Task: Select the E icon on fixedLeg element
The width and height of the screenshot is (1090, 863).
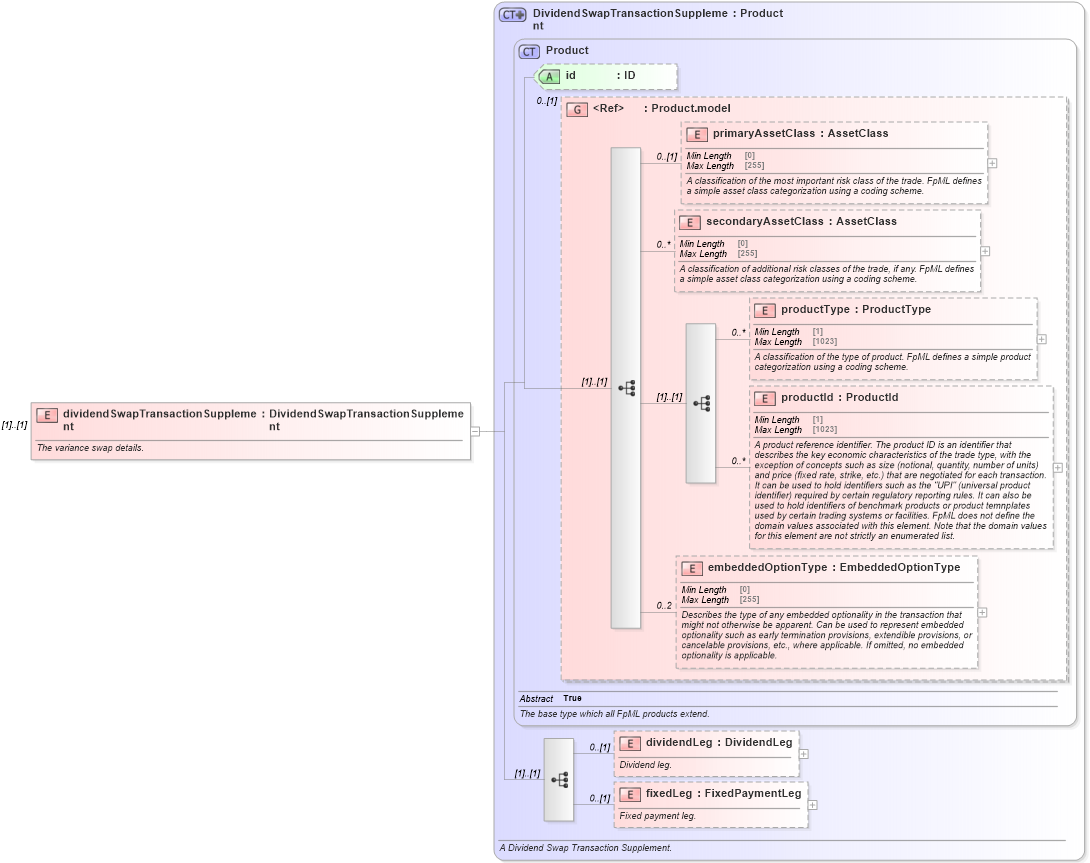Action: pos(630,794)
